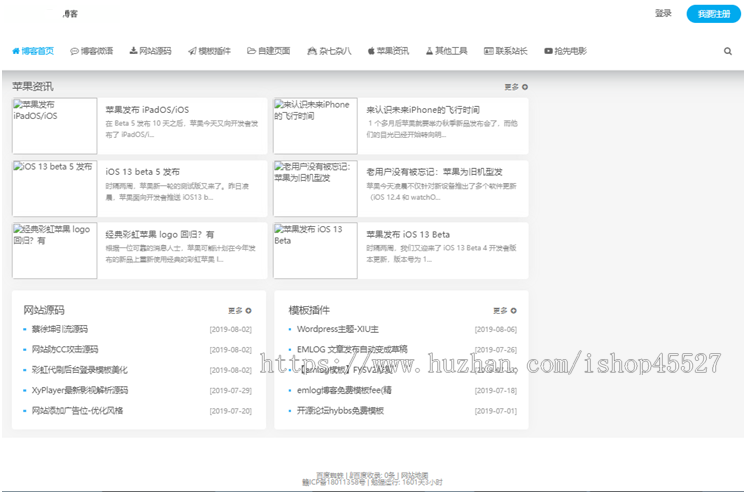746x494 pixels.
Task: Open the 来认识未来iPhone thumbnail image
Action: [x=315, y=126]
